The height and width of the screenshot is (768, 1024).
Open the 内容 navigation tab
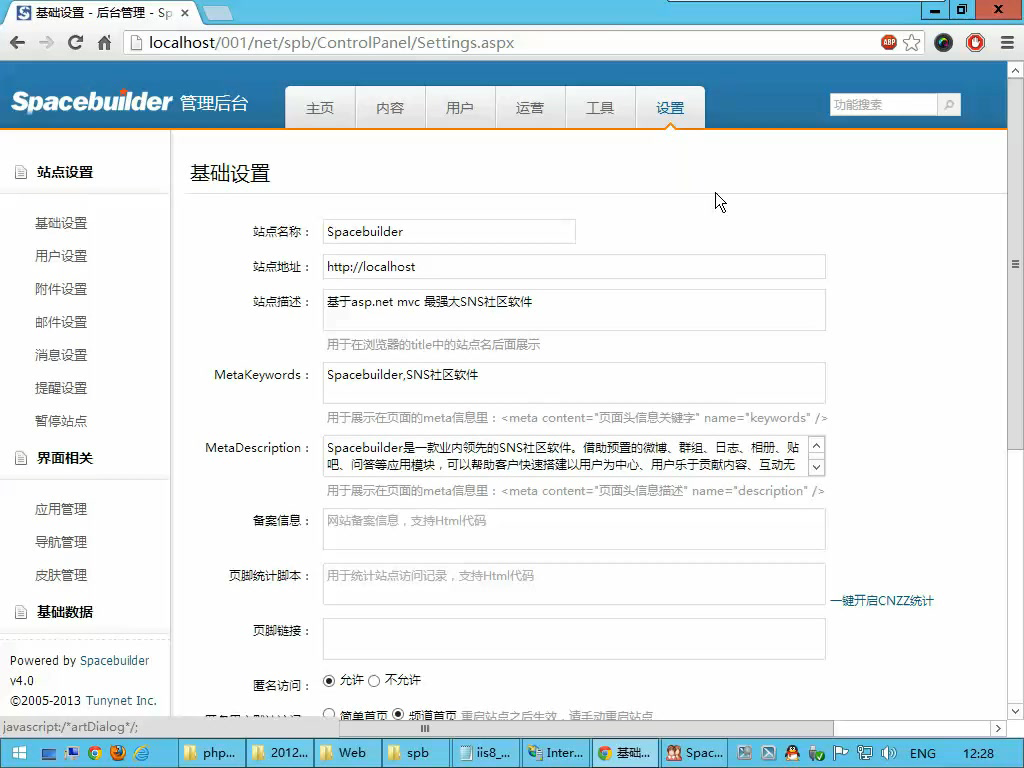[x=390, y=108]
